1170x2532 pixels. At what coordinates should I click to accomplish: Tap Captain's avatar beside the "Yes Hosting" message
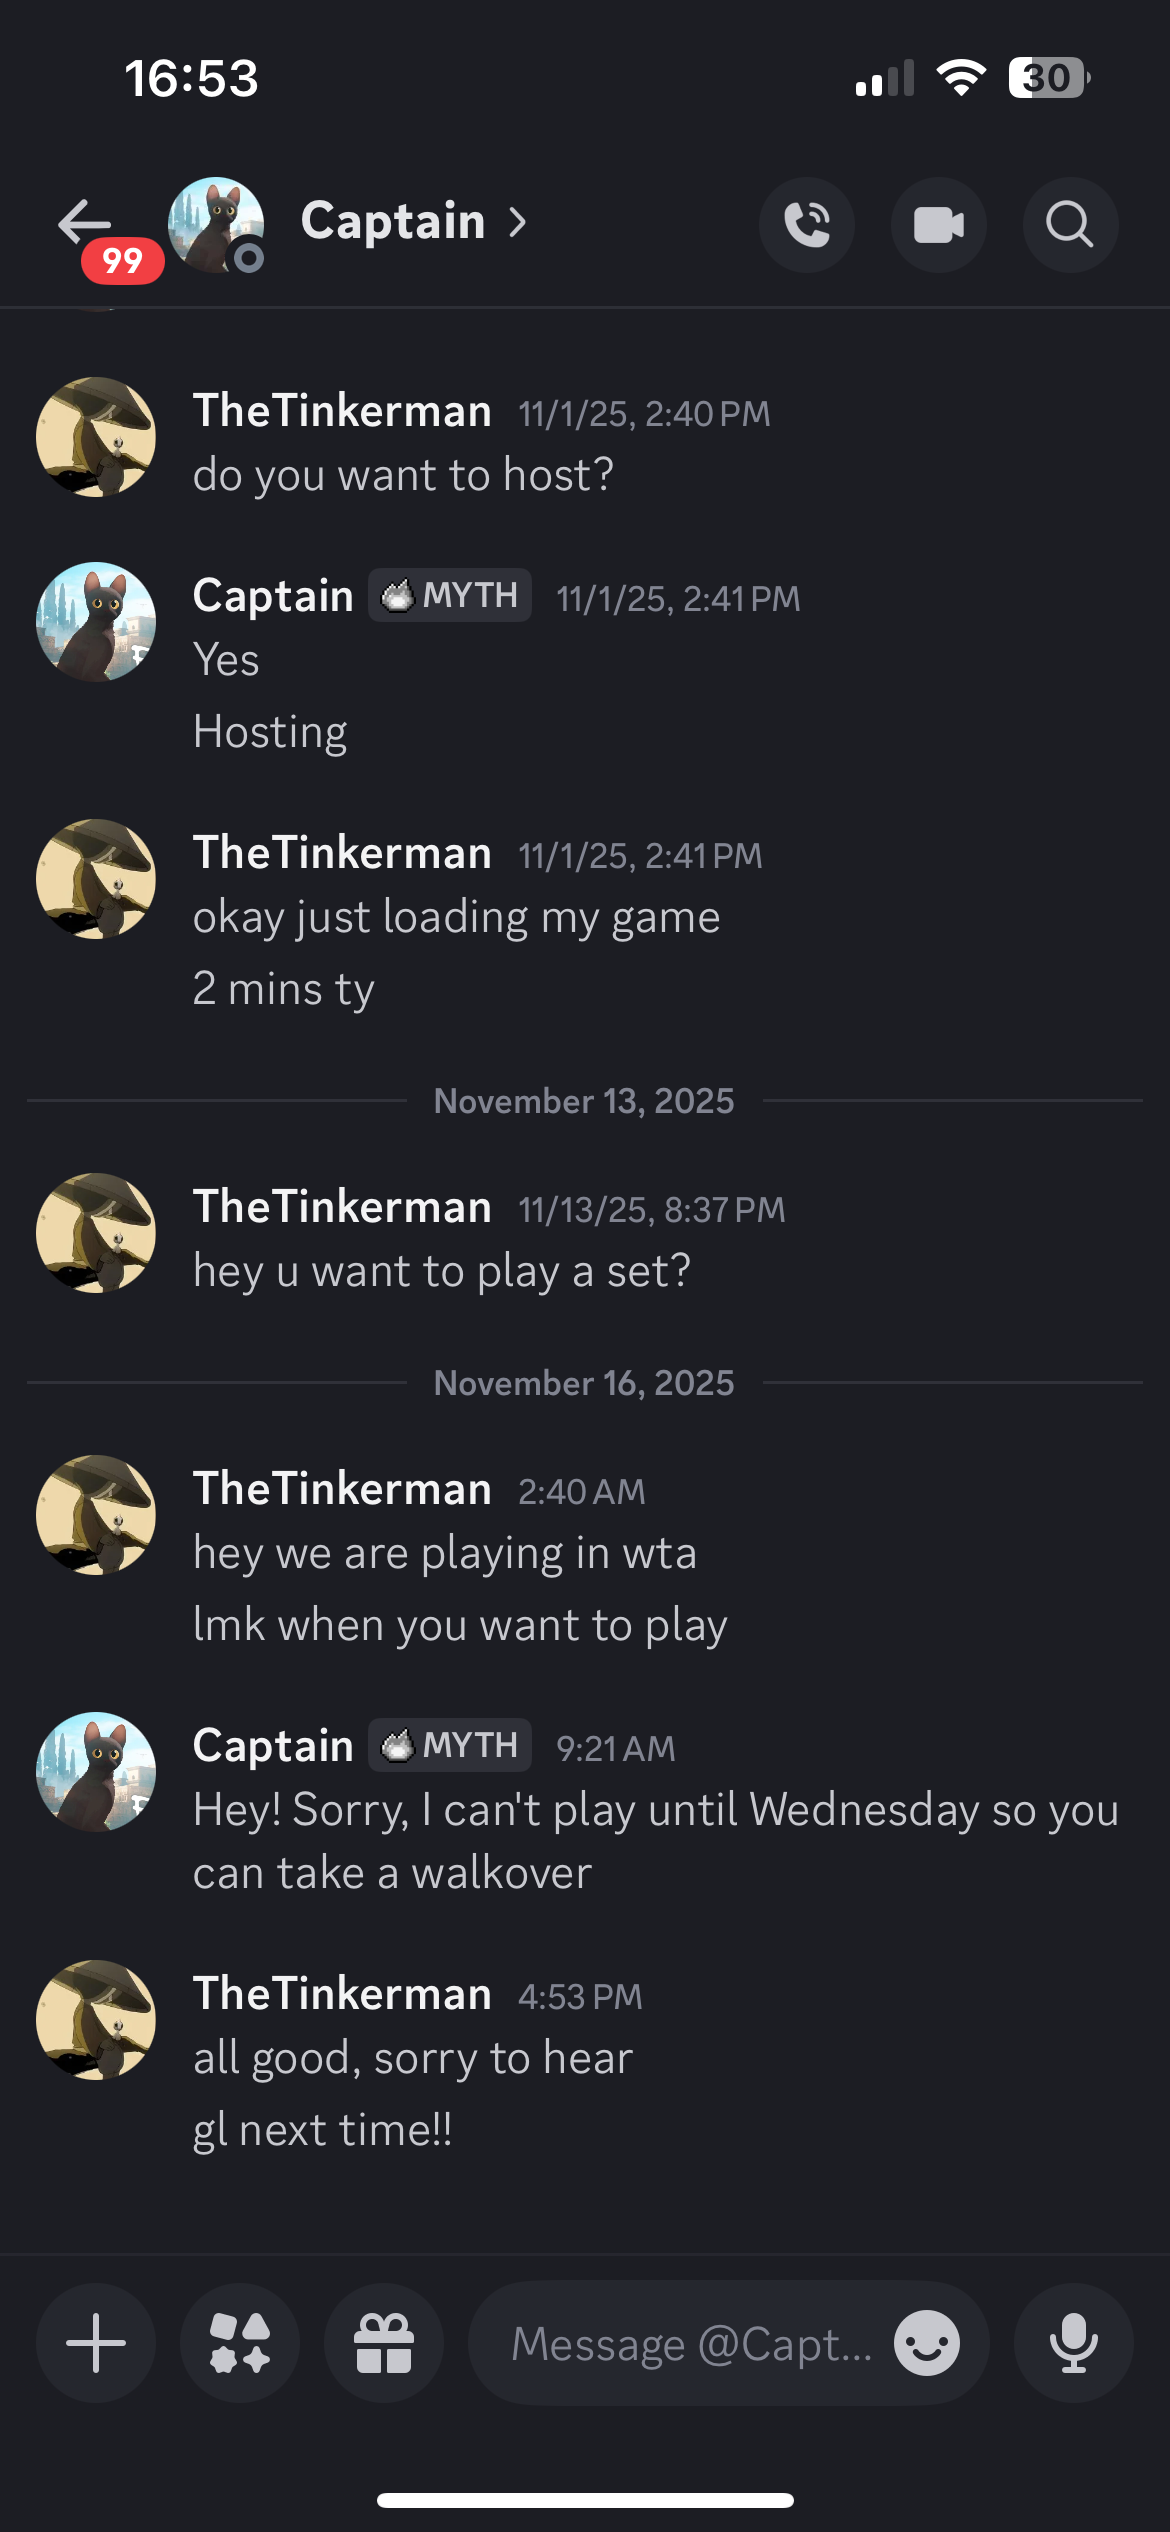point(96,622)
